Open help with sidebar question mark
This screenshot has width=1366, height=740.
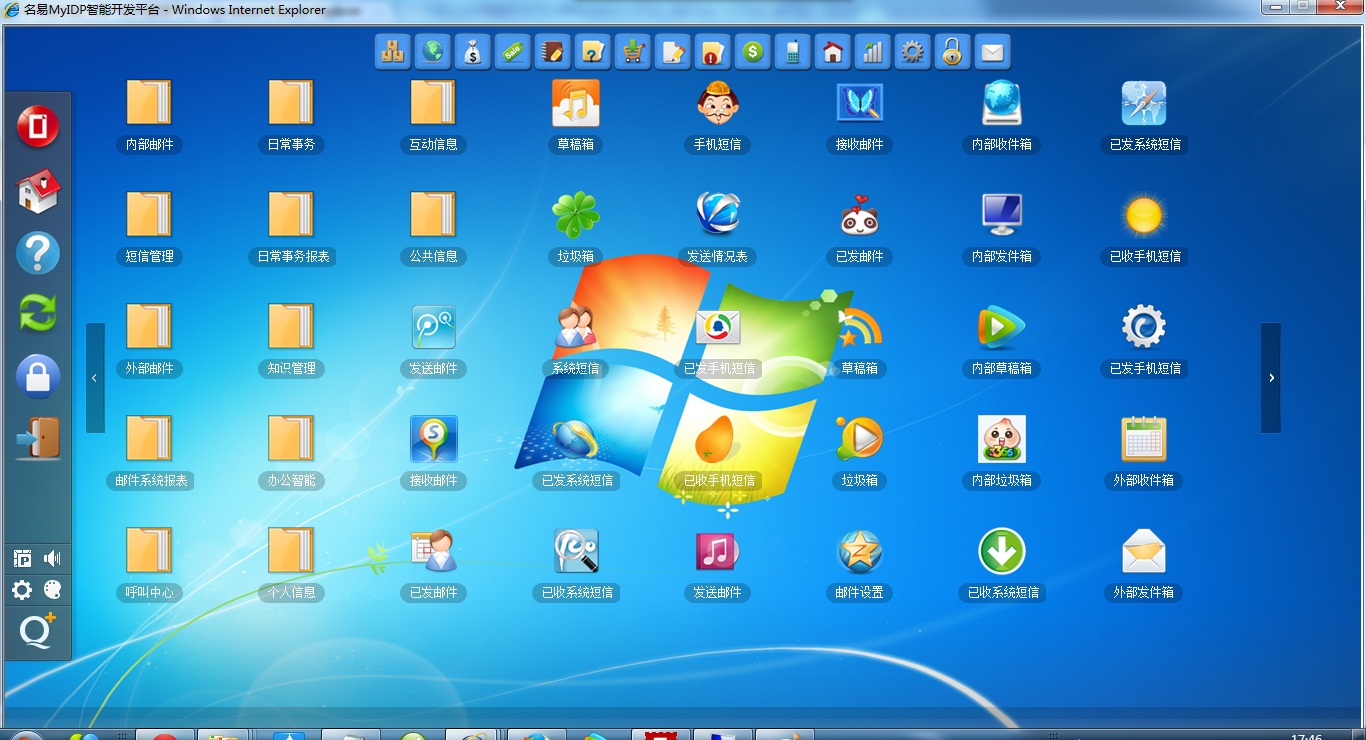pyautogui.click(x=38, y=253)
